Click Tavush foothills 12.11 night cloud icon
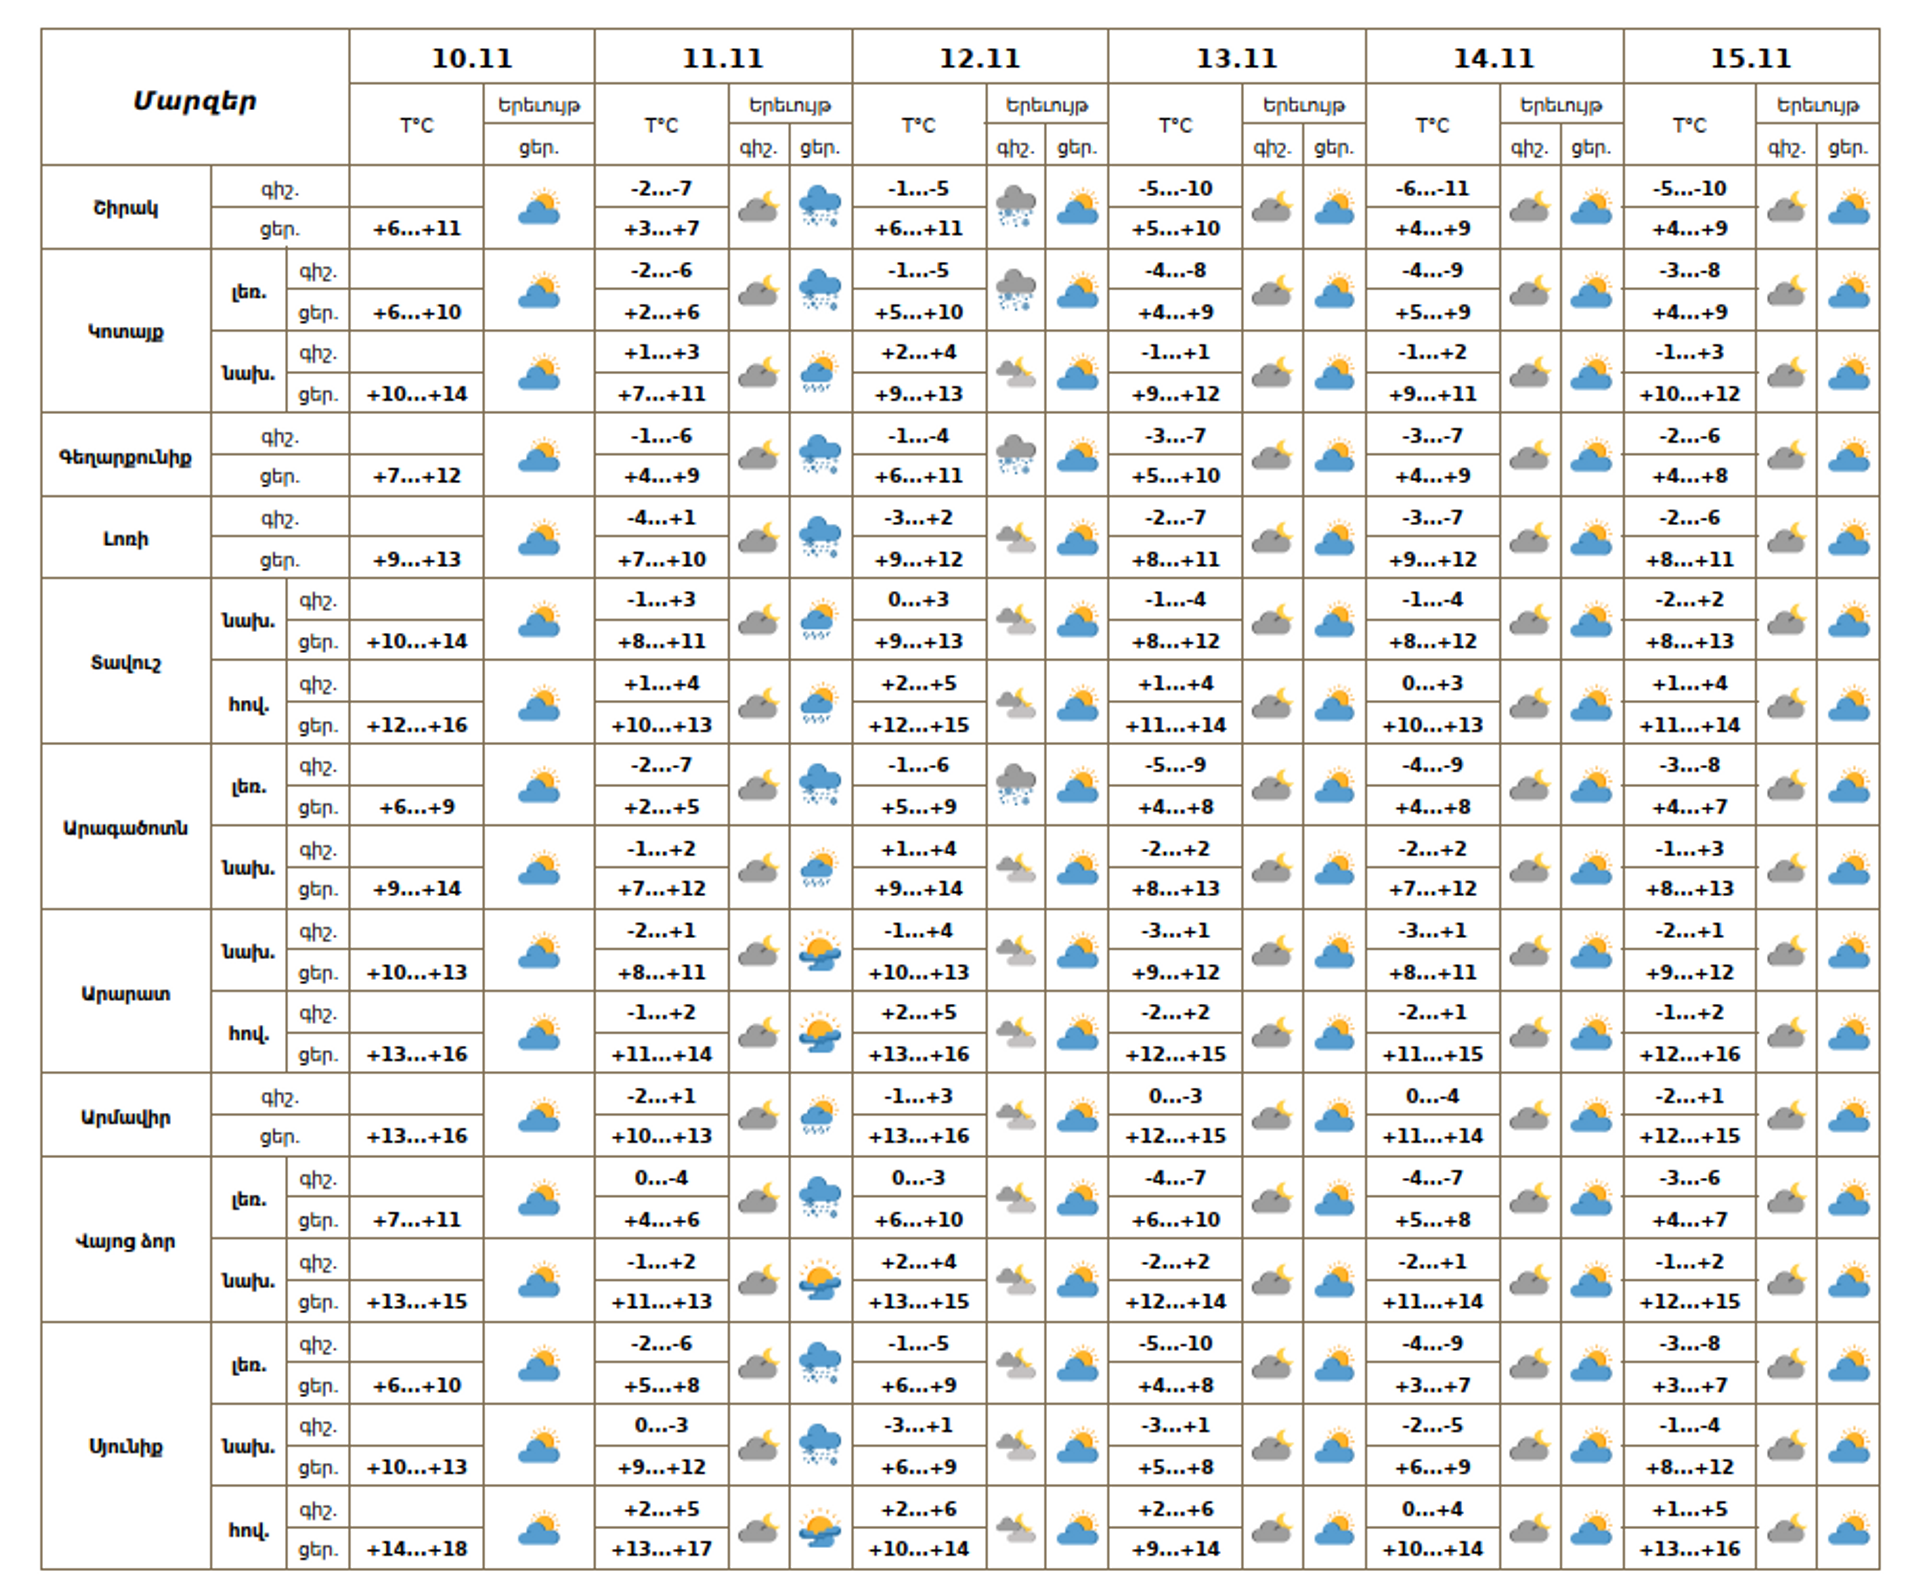 point(1016,621)
